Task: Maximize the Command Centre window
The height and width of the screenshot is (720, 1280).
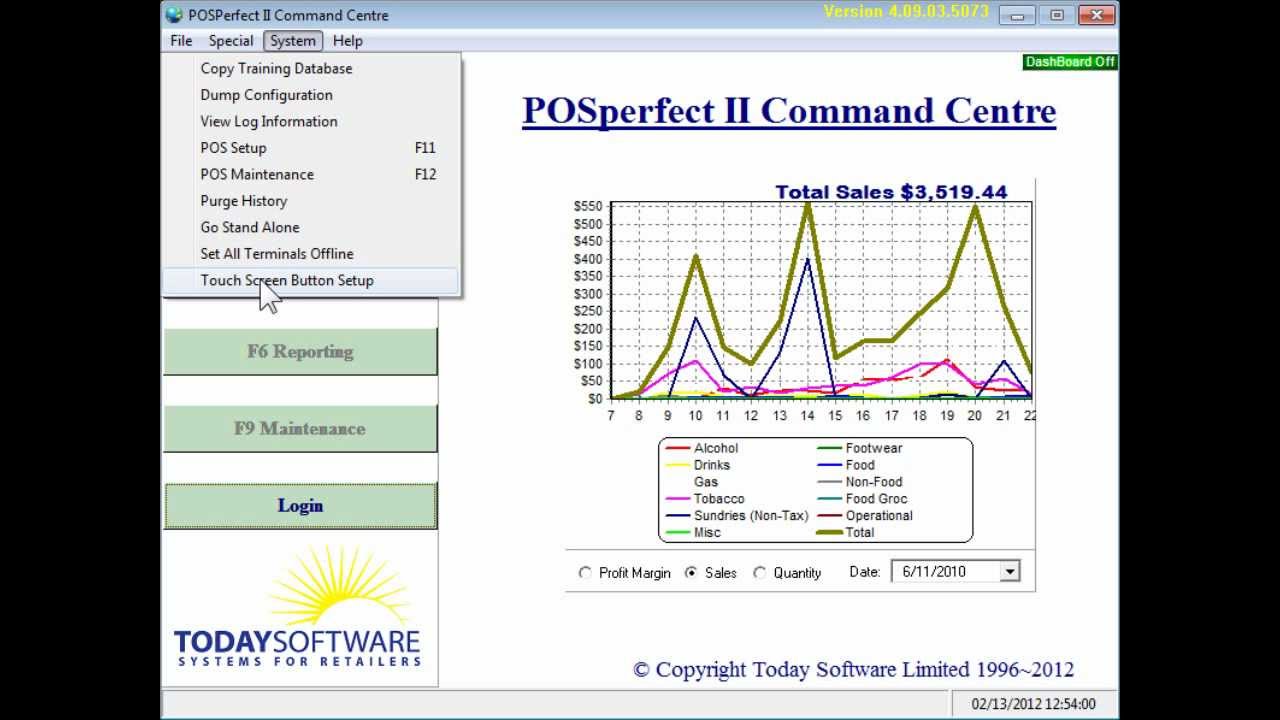Action: [x=1056, y=15]
